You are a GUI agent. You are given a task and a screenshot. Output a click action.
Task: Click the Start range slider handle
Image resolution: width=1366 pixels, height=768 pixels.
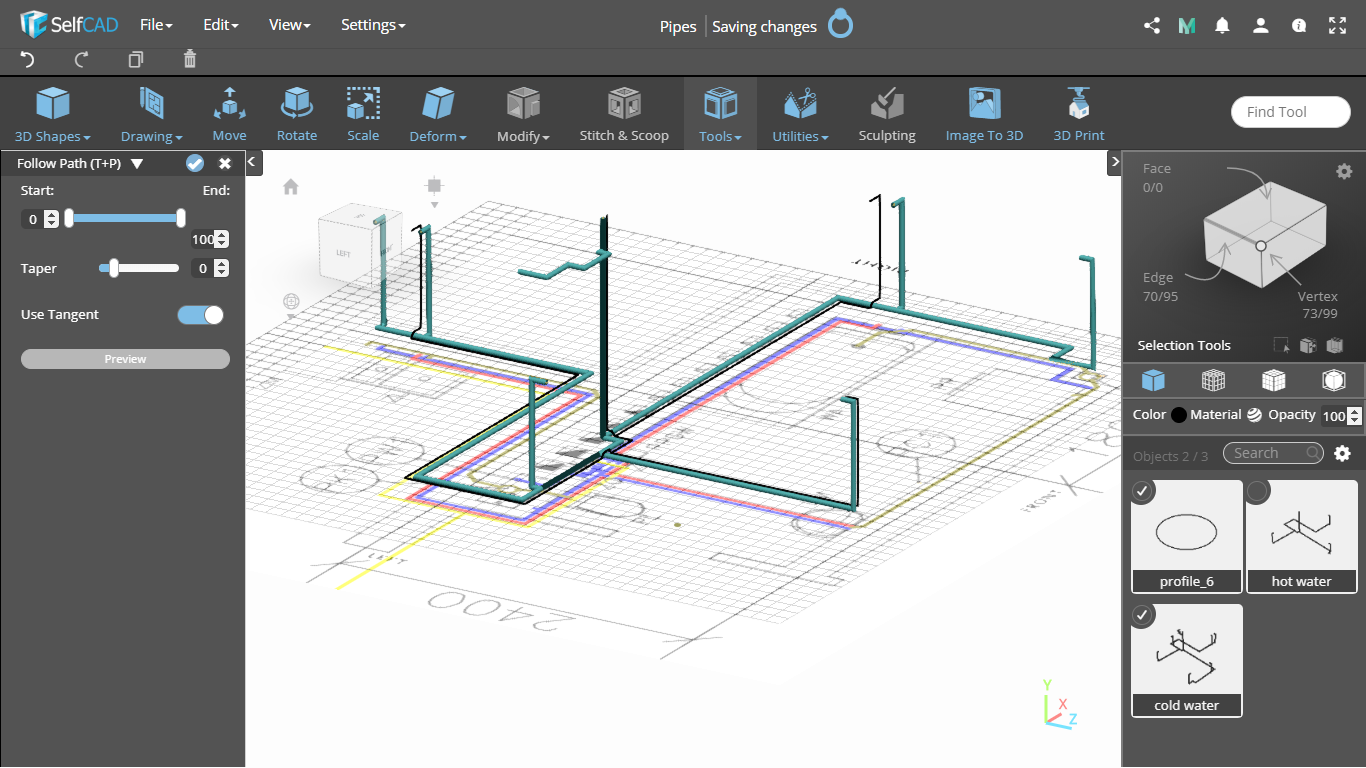(68, 218)
